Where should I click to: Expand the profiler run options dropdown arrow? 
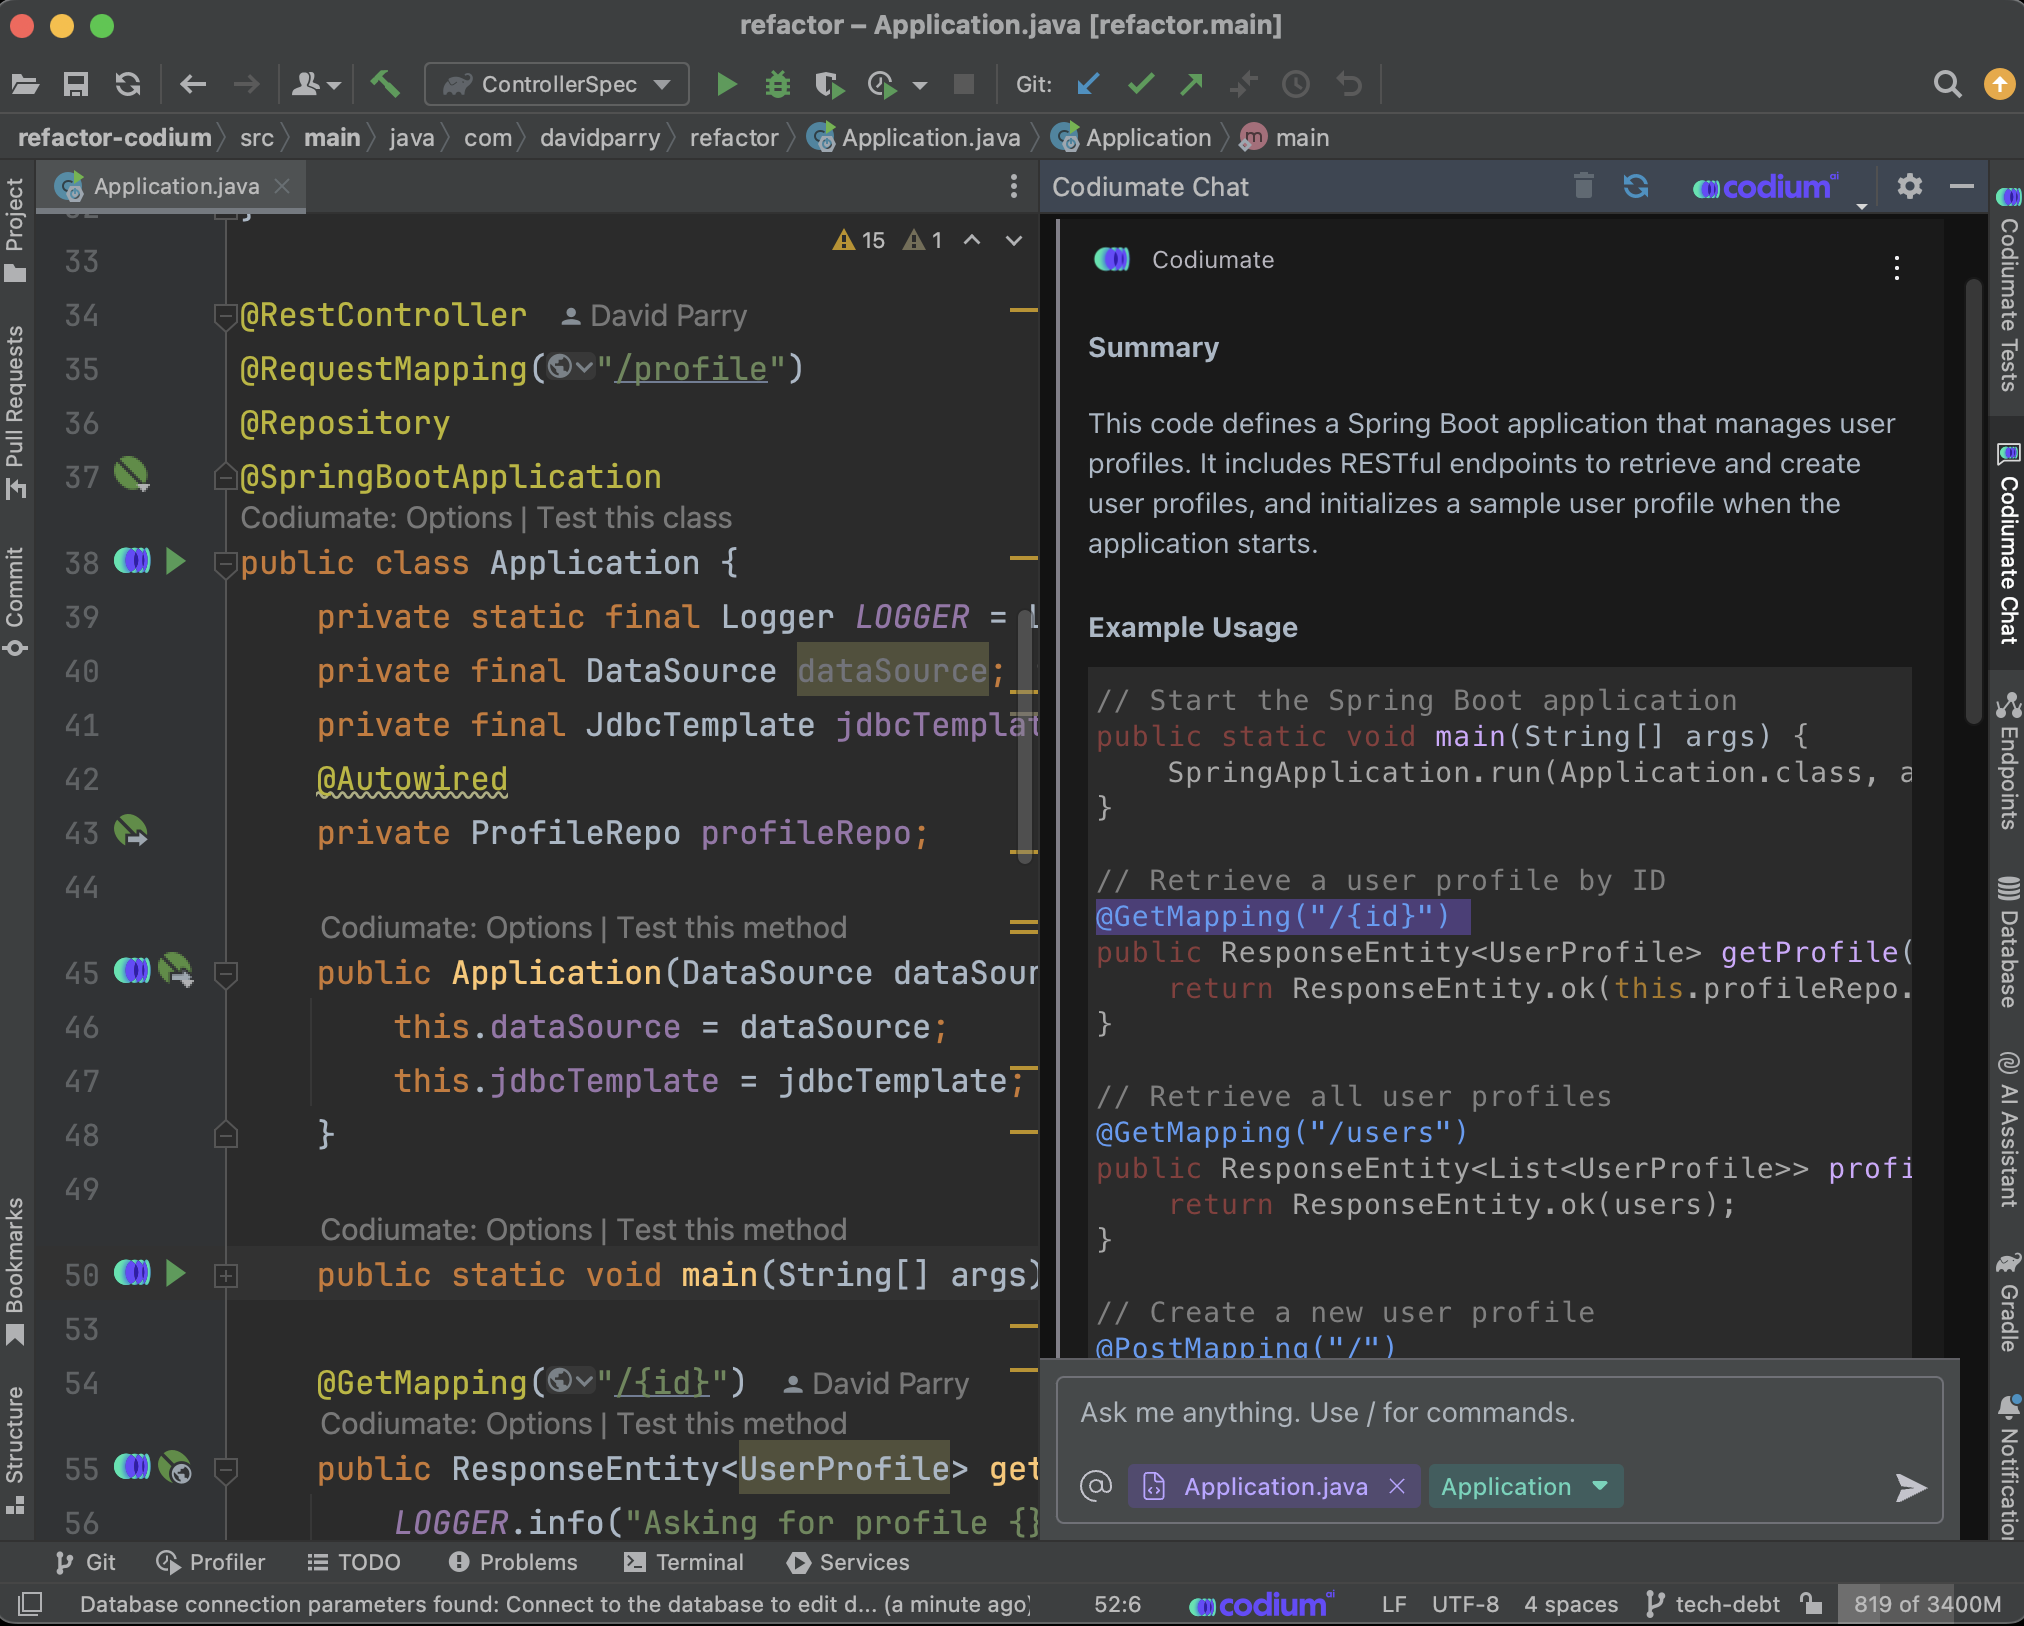point(920,85)
